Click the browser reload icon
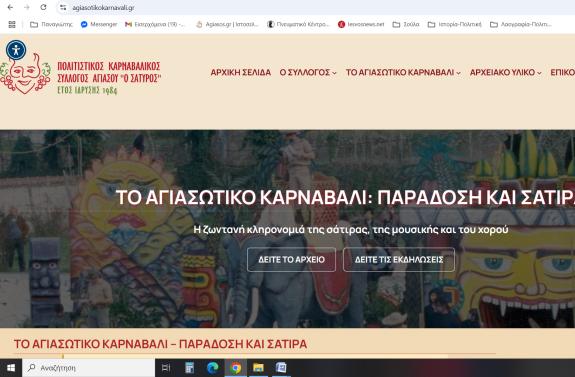The image size is (575, 377). click(x=43, y=7)
